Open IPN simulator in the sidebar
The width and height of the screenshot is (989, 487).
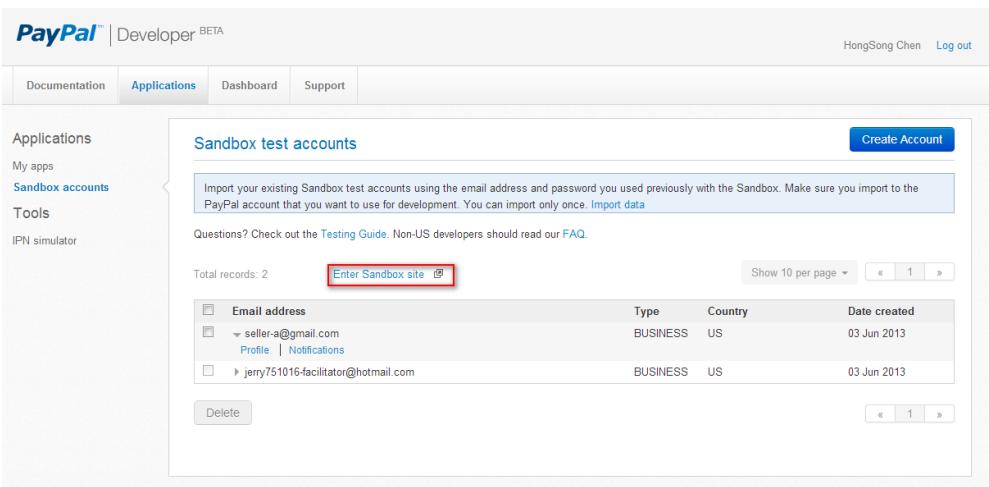45,240
